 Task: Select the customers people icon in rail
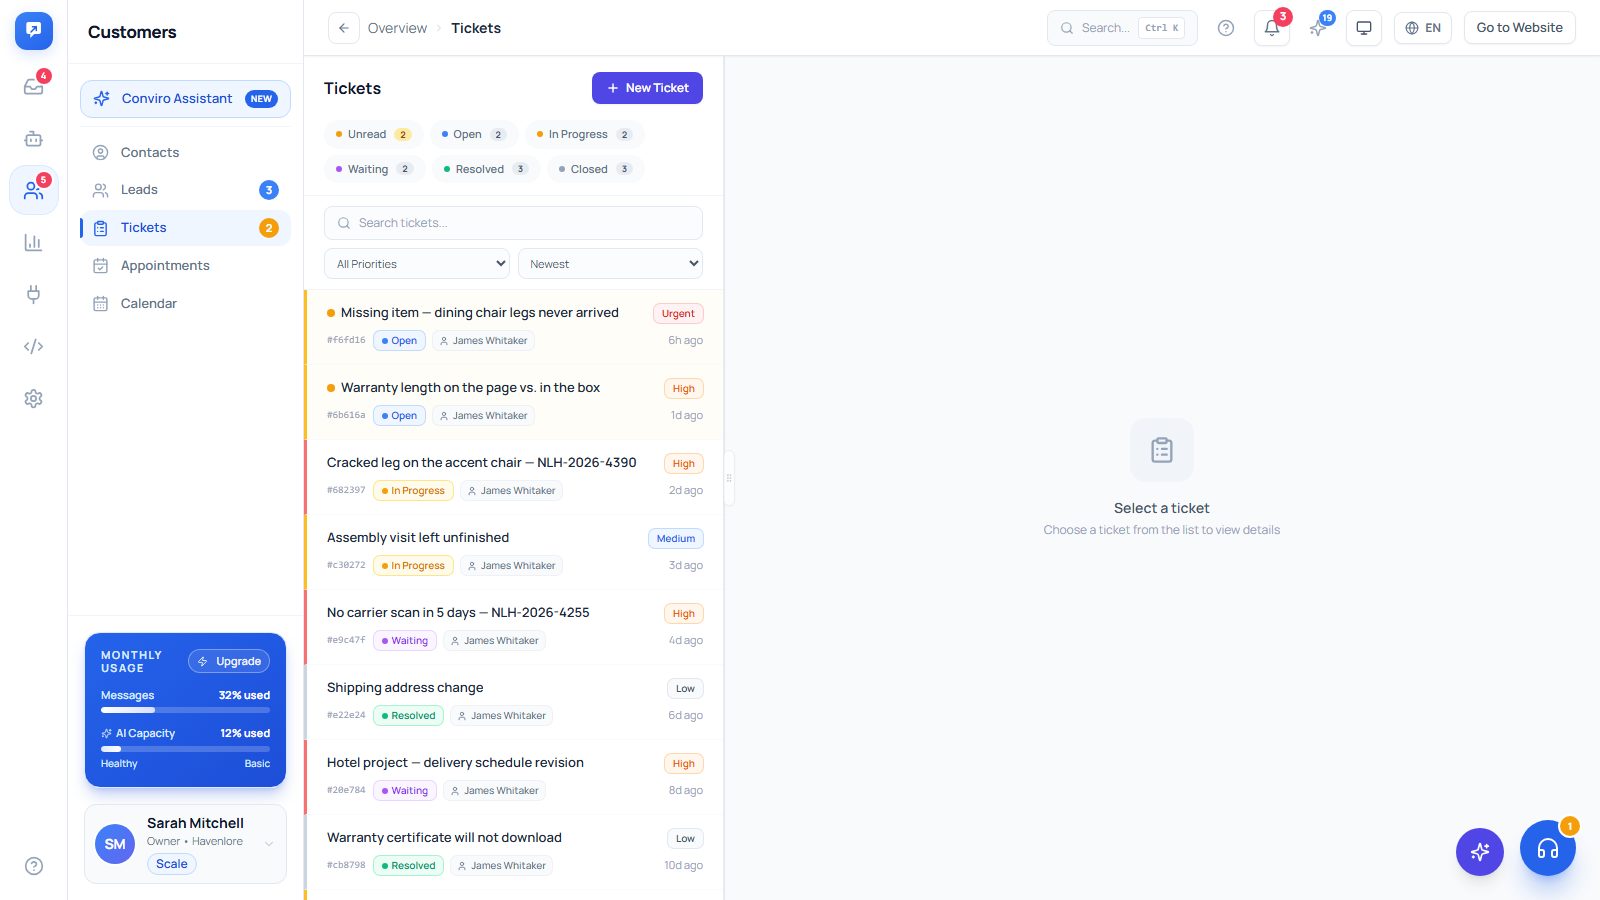coord(33,190)
